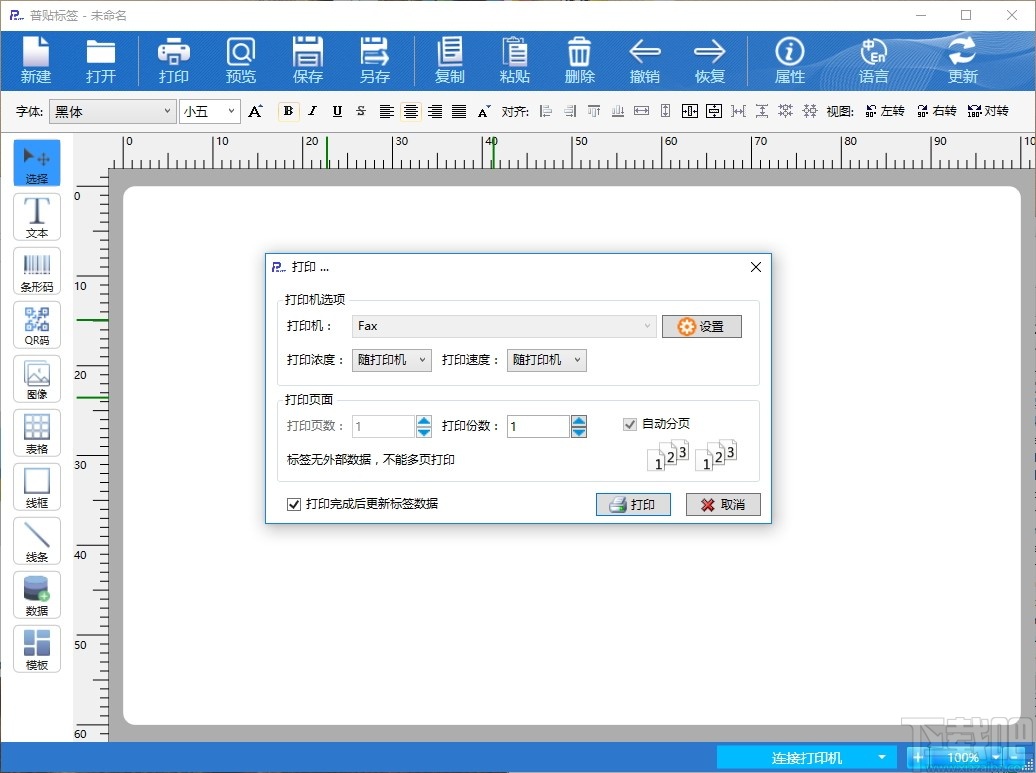Open the 打印浓度 dropdown

[391, 360]
